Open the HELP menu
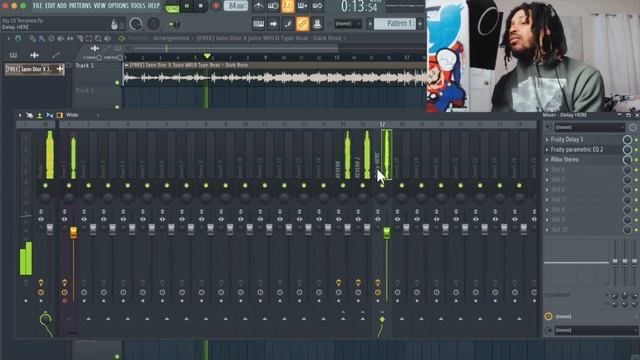Viewport: 640px width, 360px height. (x=153, y=6)
